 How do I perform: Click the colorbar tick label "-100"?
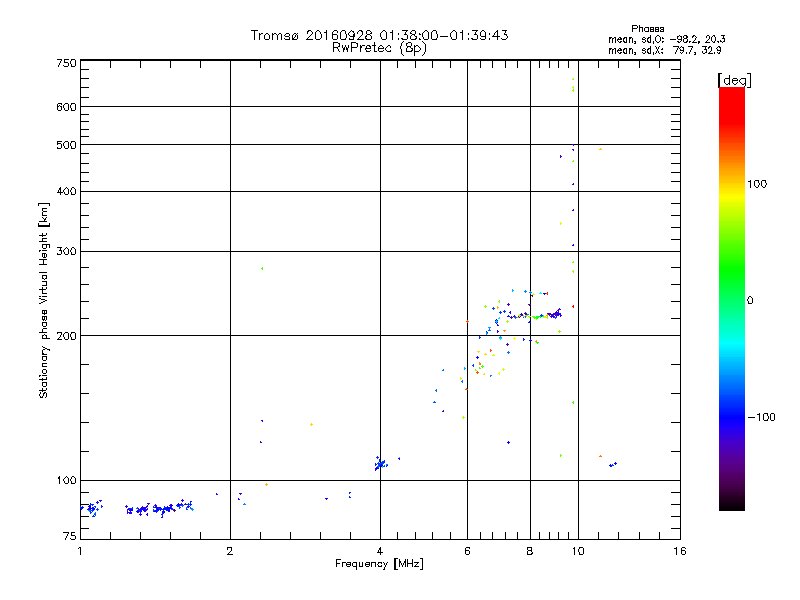[761, 417]
